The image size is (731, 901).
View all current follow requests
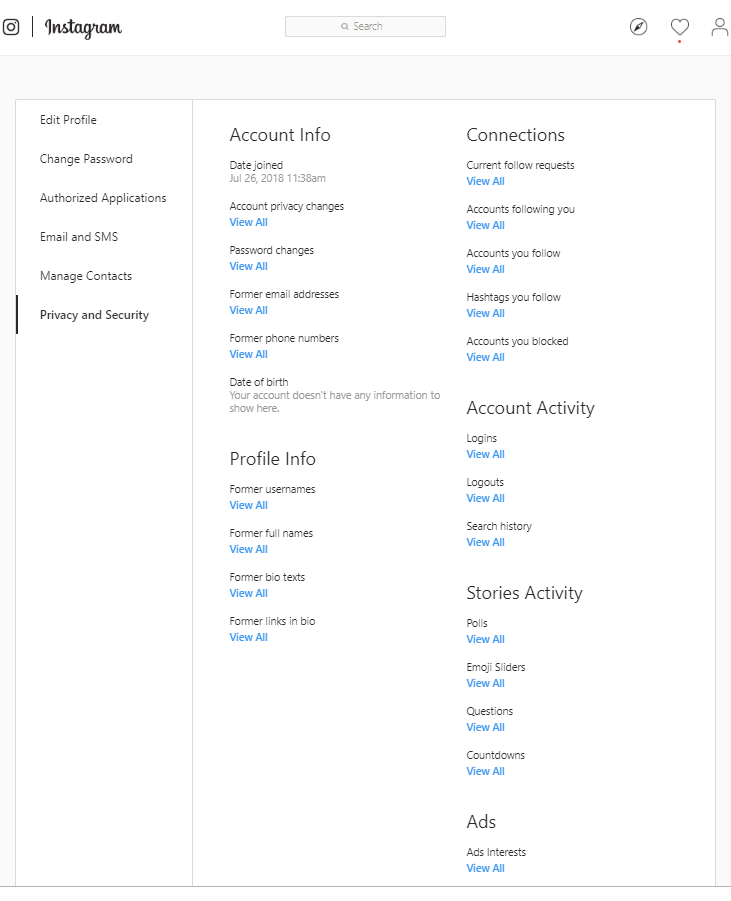tap(486, 182)
